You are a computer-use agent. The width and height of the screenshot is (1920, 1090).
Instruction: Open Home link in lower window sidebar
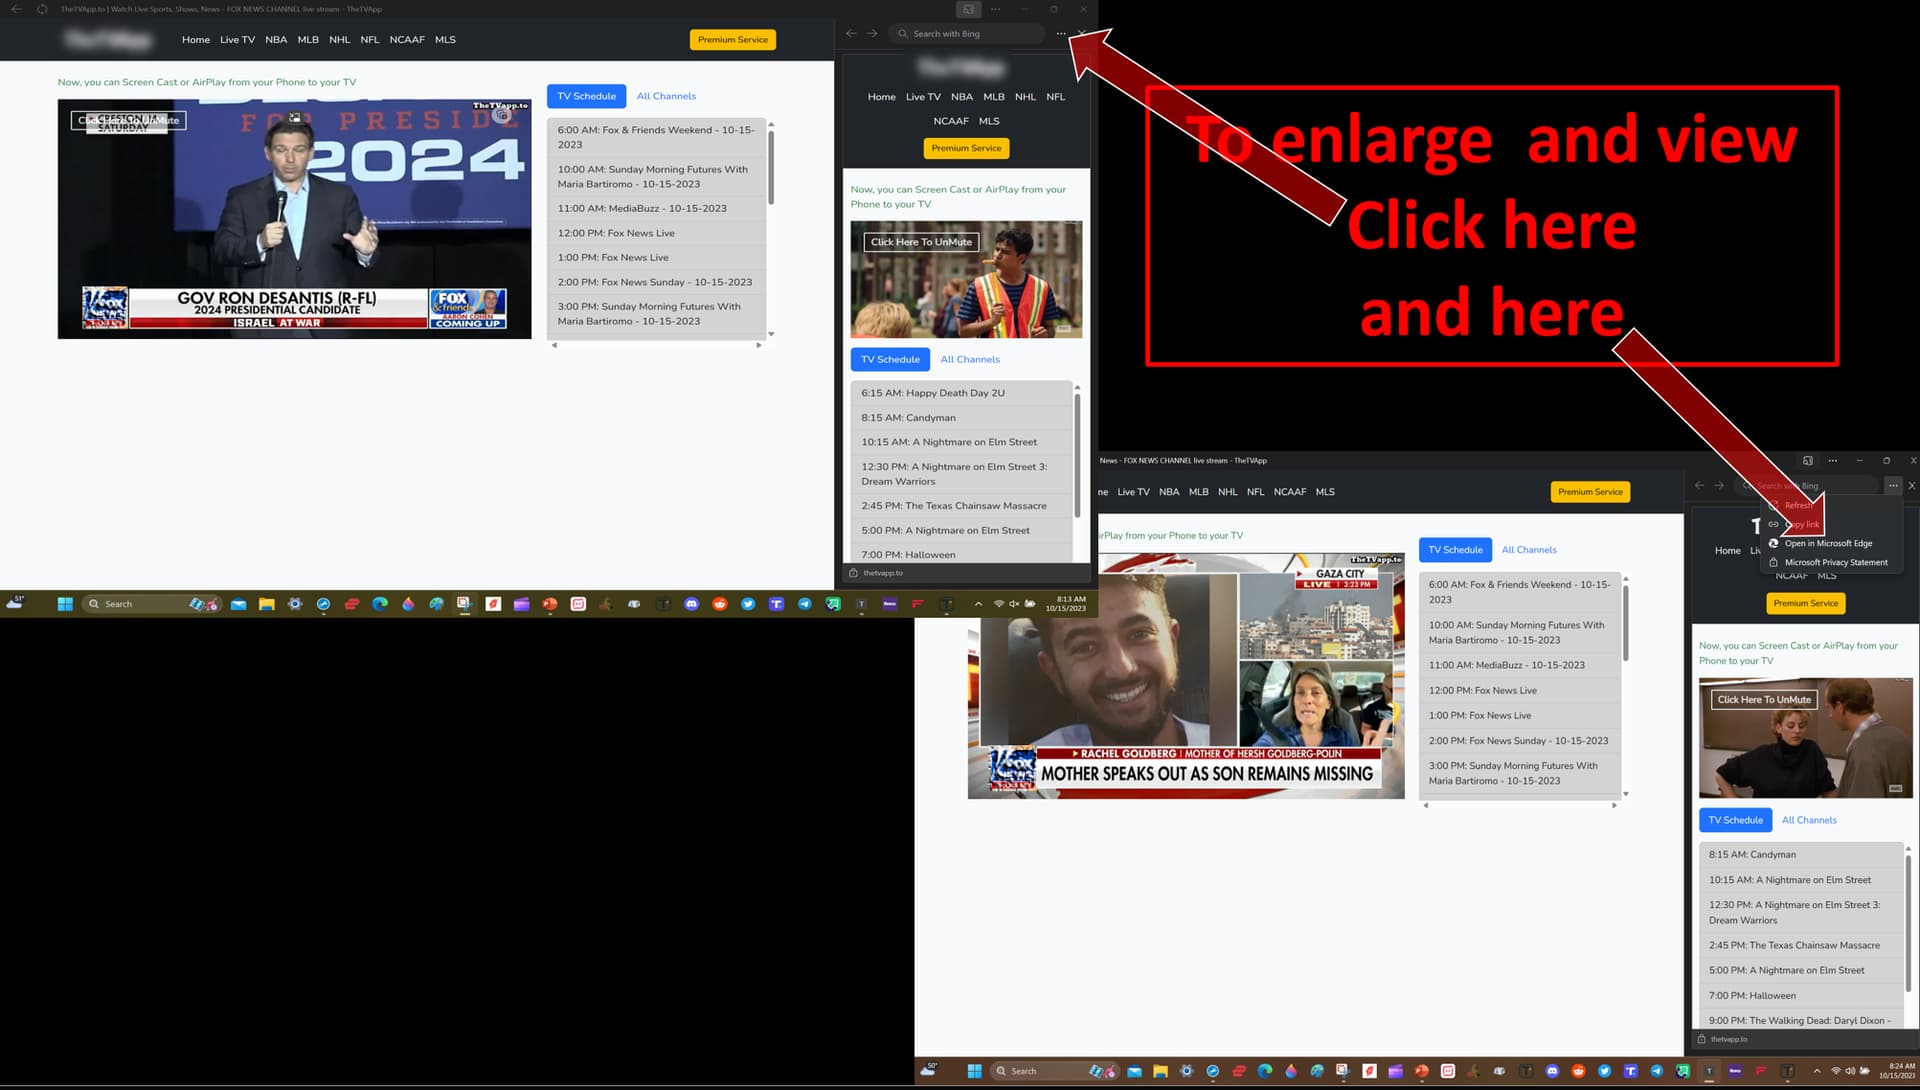1727,551
